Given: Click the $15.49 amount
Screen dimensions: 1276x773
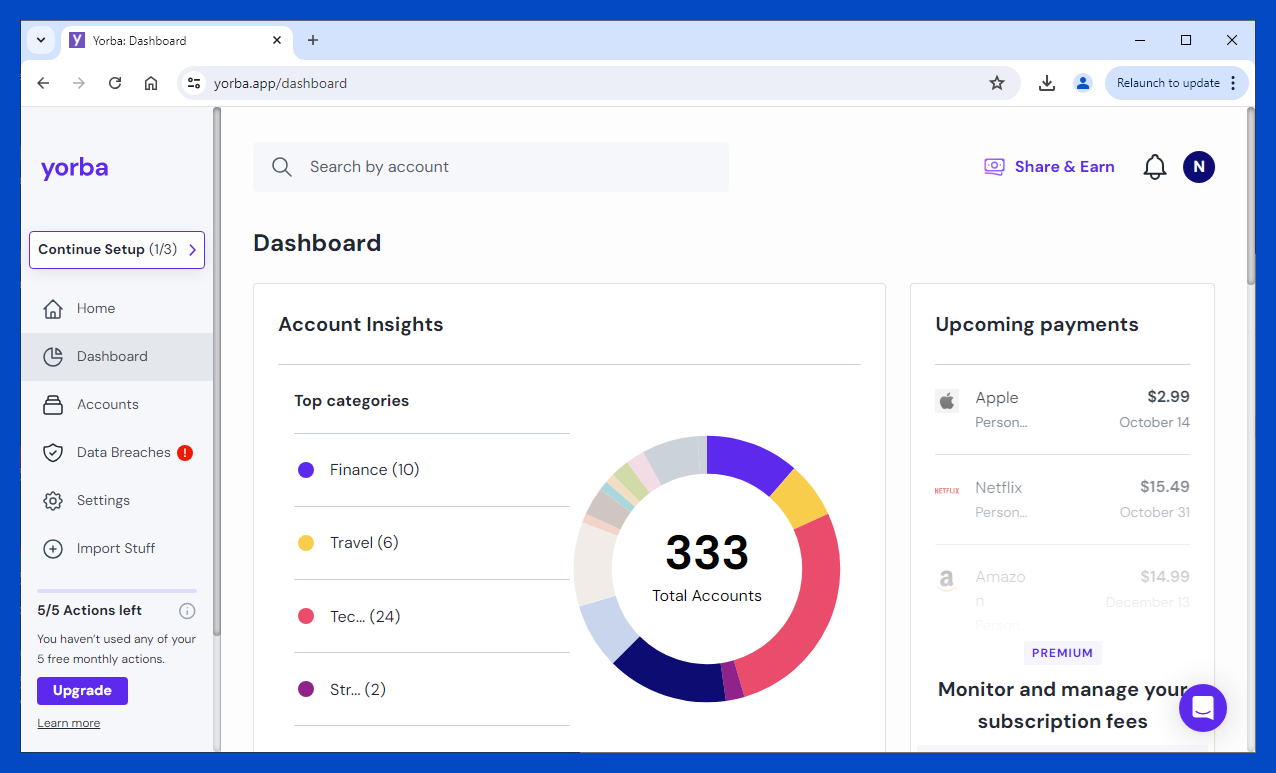Looking at the screenshot, I should pos(1165,487).
